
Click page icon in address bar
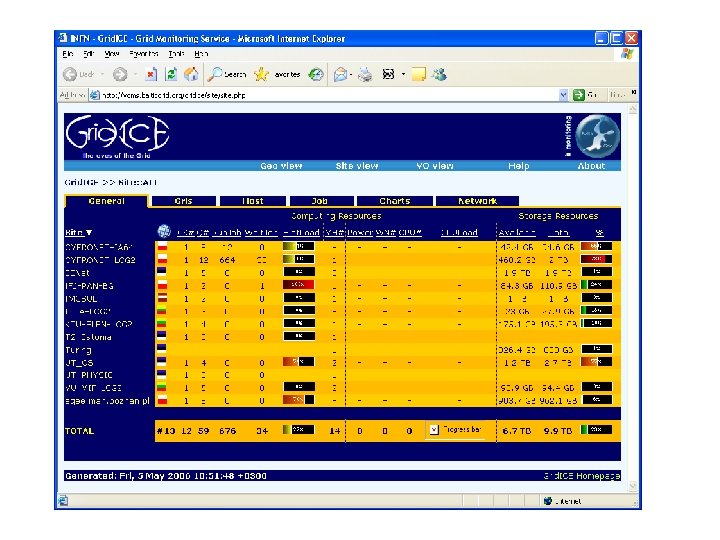point(95,95)
